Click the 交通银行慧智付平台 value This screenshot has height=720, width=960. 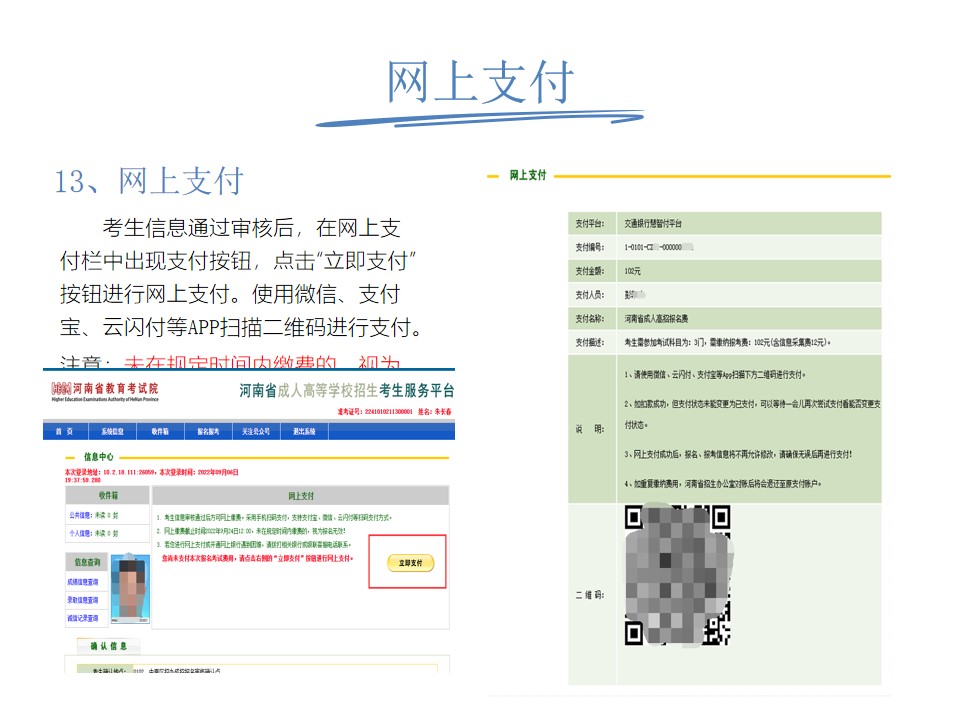point(653,223)
